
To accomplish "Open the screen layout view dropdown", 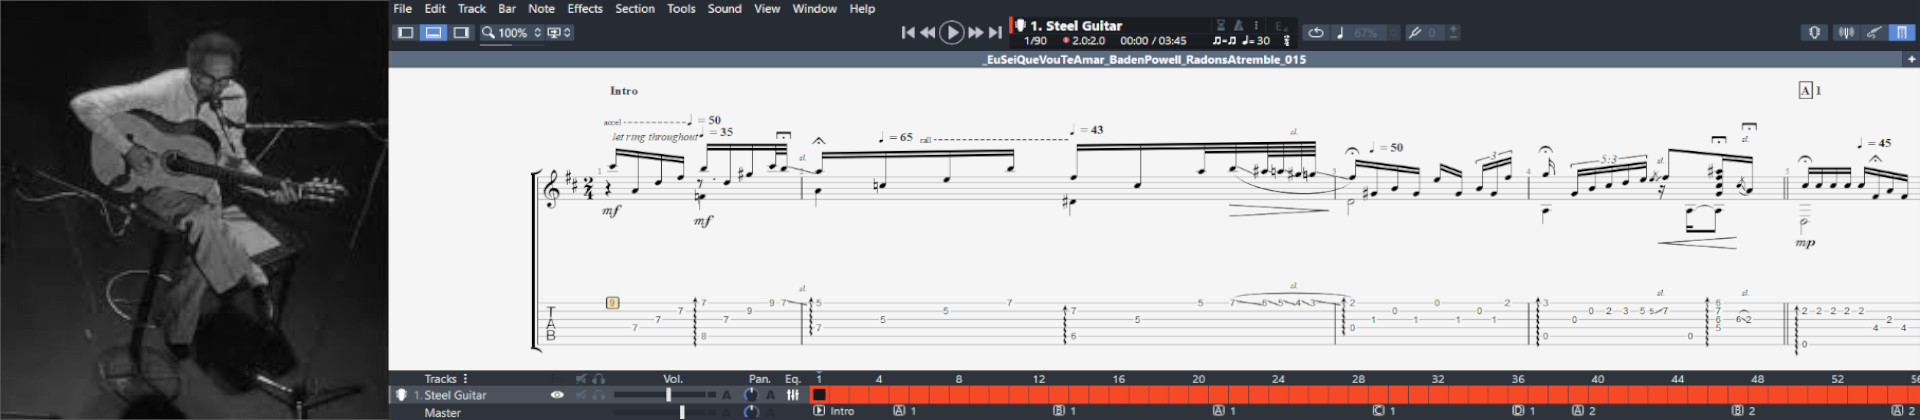I will pos(559,32).
